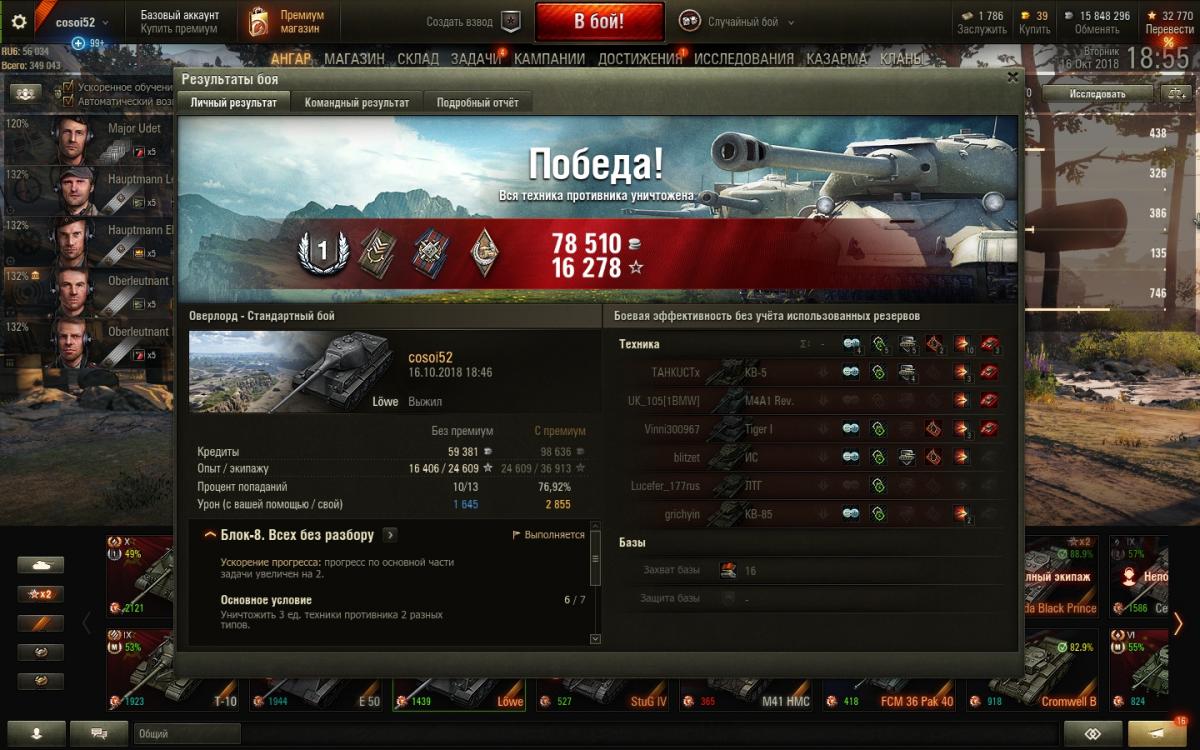1200x750 pixels.
Task: Open the notifications icon in bottom corner
Action: 1159,733
